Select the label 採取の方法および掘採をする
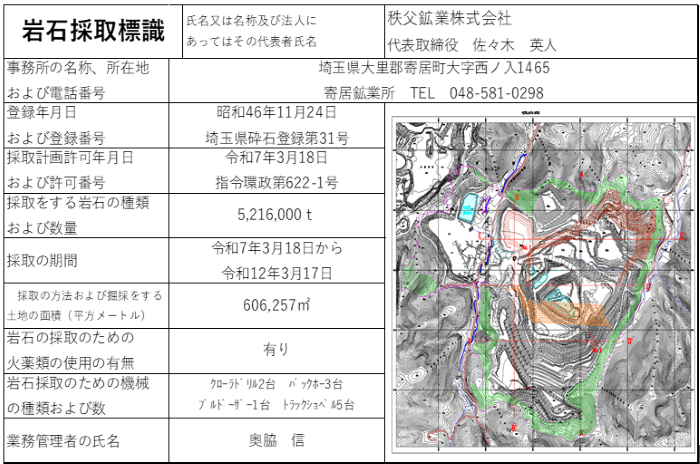This screenshot has width=700, height=464. (89, 296)
